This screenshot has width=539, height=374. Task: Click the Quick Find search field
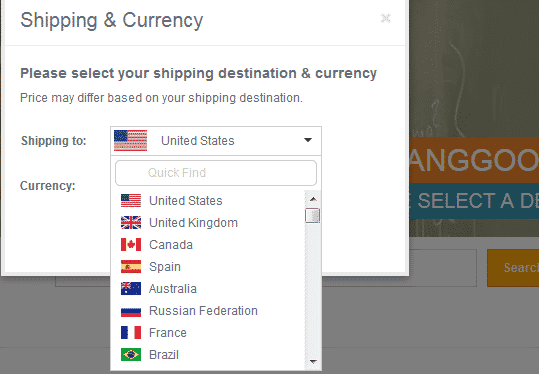[216, 173]
